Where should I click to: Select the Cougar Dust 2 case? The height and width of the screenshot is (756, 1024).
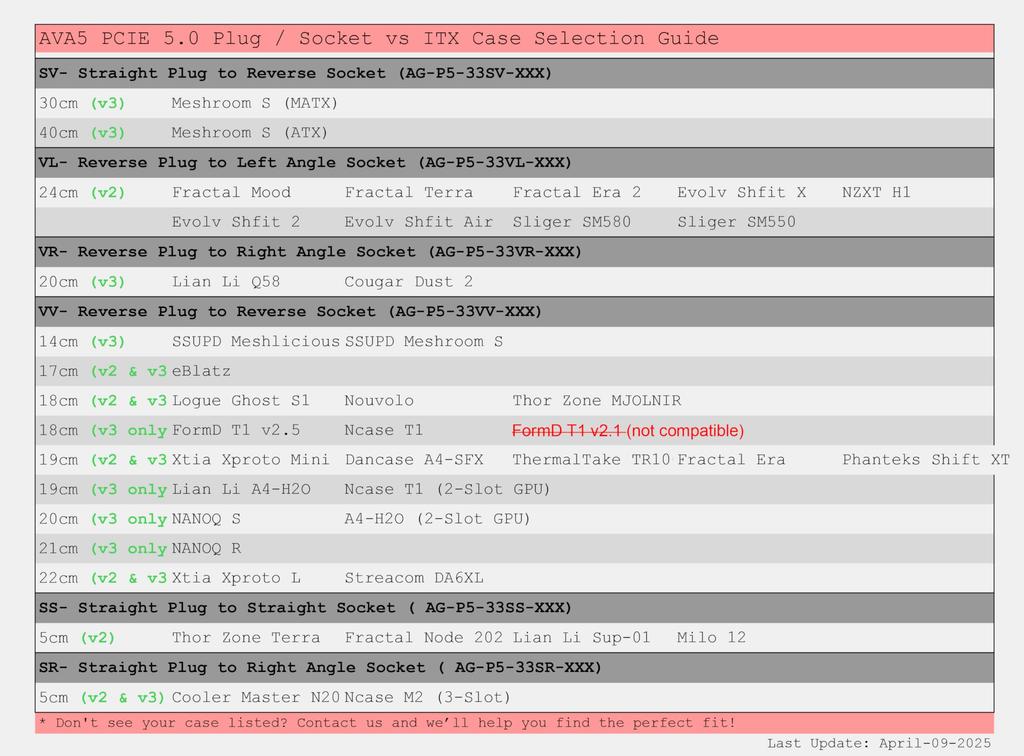point(408,281)
